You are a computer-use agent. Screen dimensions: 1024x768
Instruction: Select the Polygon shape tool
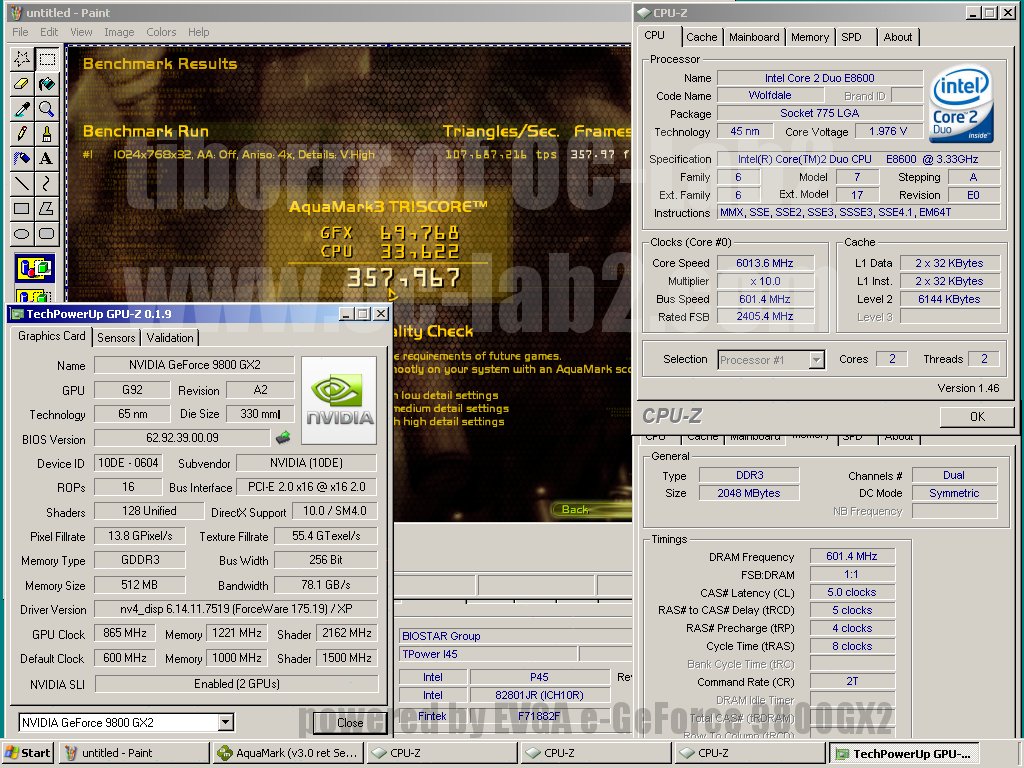pos(47,208)
